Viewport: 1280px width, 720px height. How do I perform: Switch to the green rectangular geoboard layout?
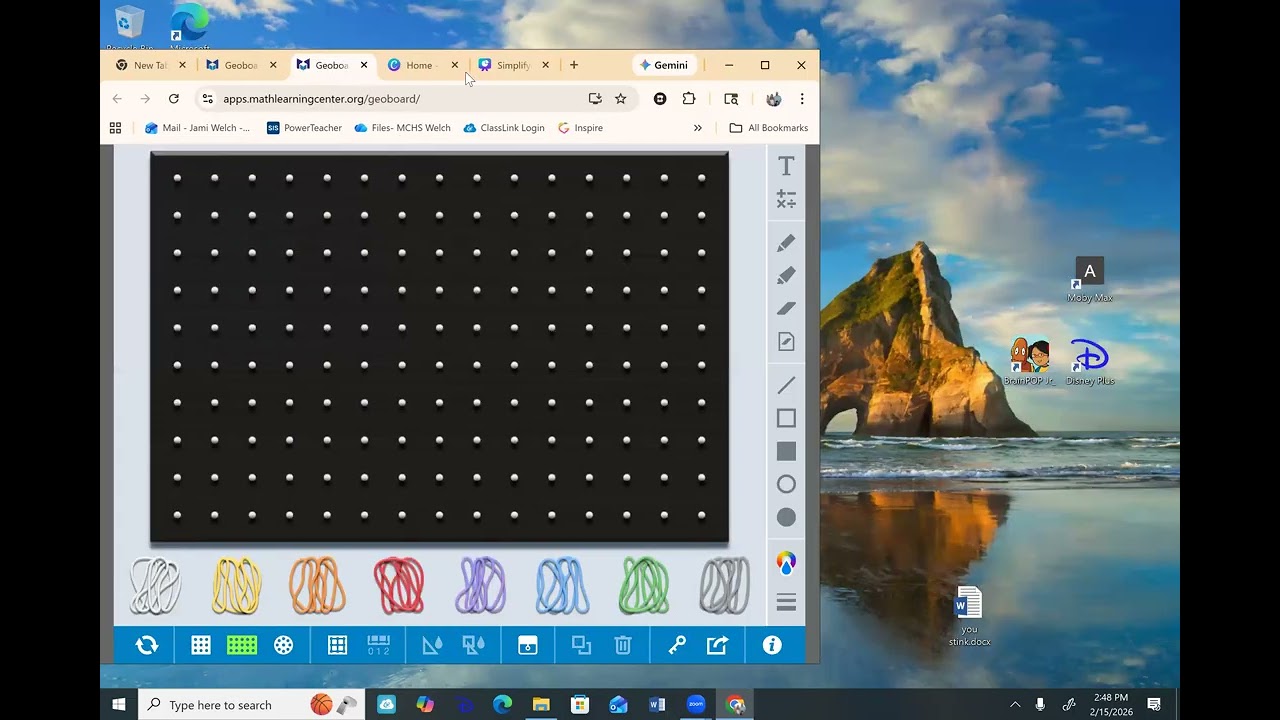click(242, 645)
